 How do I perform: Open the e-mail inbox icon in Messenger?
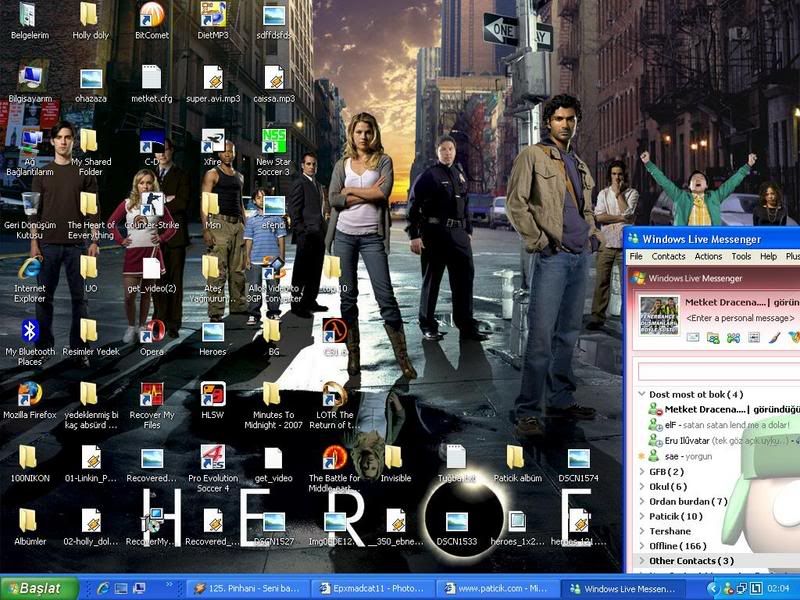pyautogui.click(x=692, y=338)
